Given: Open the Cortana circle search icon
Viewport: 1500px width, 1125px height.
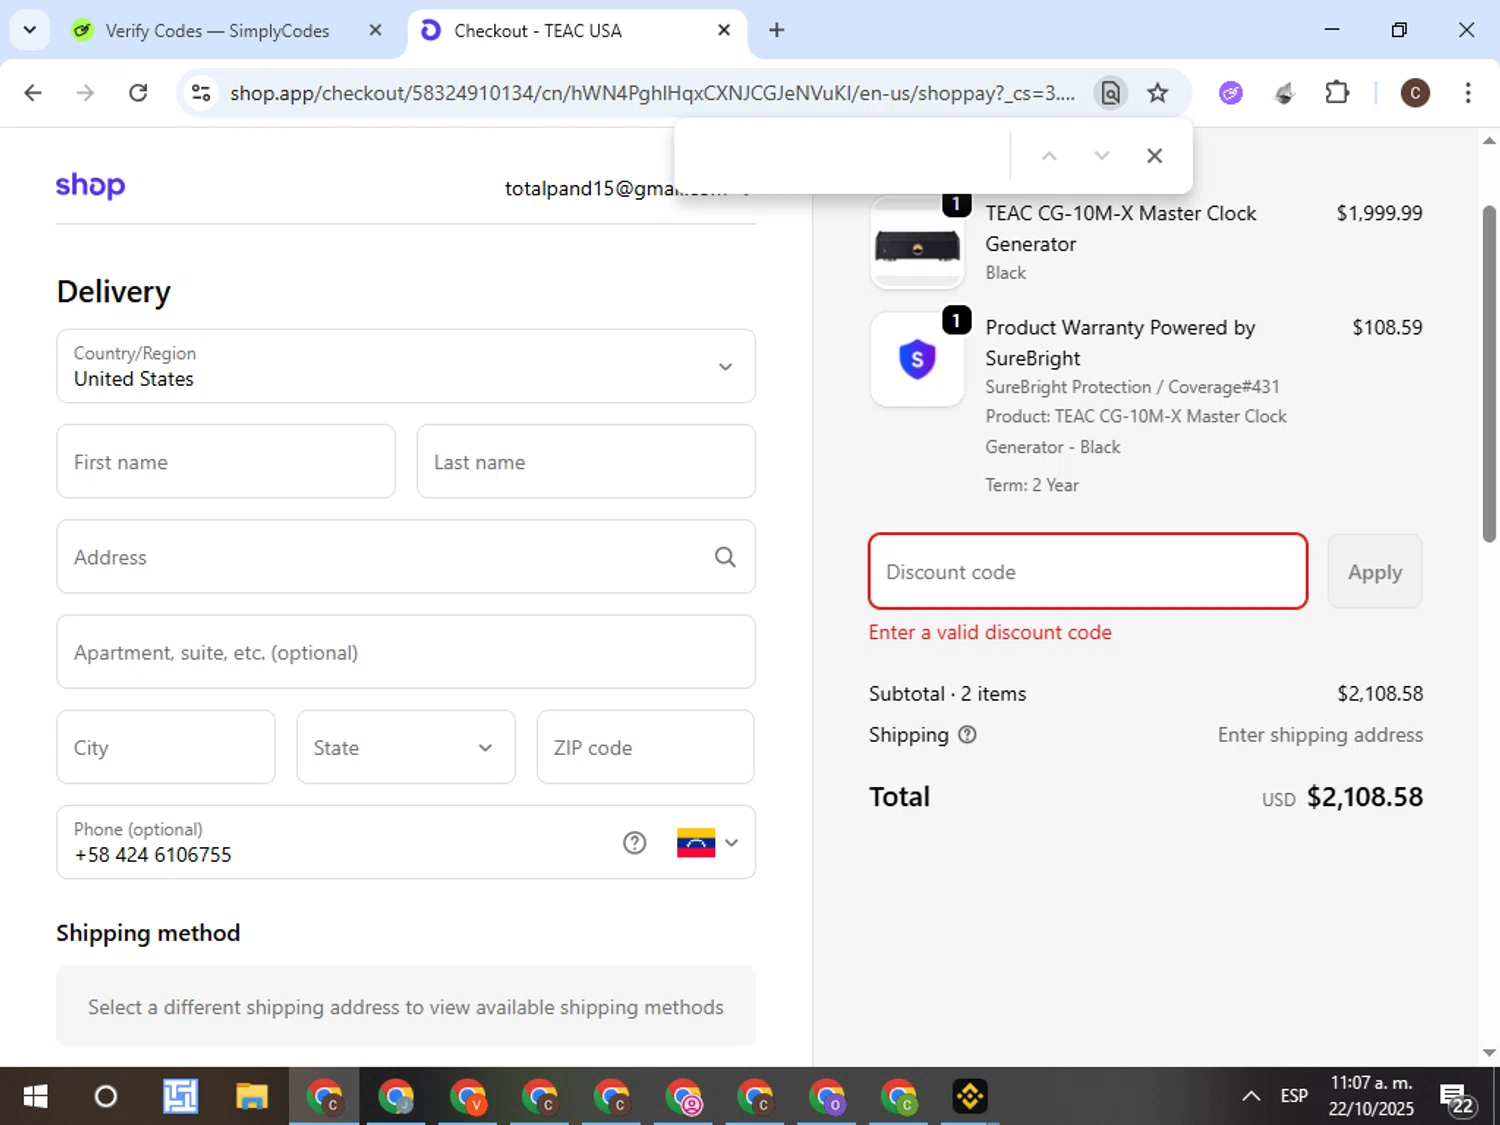Looking at the screenshot, I should click(x=105, y=1097).
